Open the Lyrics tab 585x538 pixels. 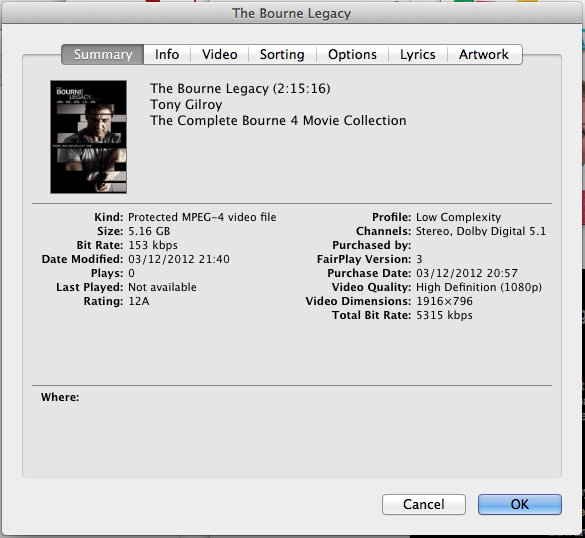point(418,54)
